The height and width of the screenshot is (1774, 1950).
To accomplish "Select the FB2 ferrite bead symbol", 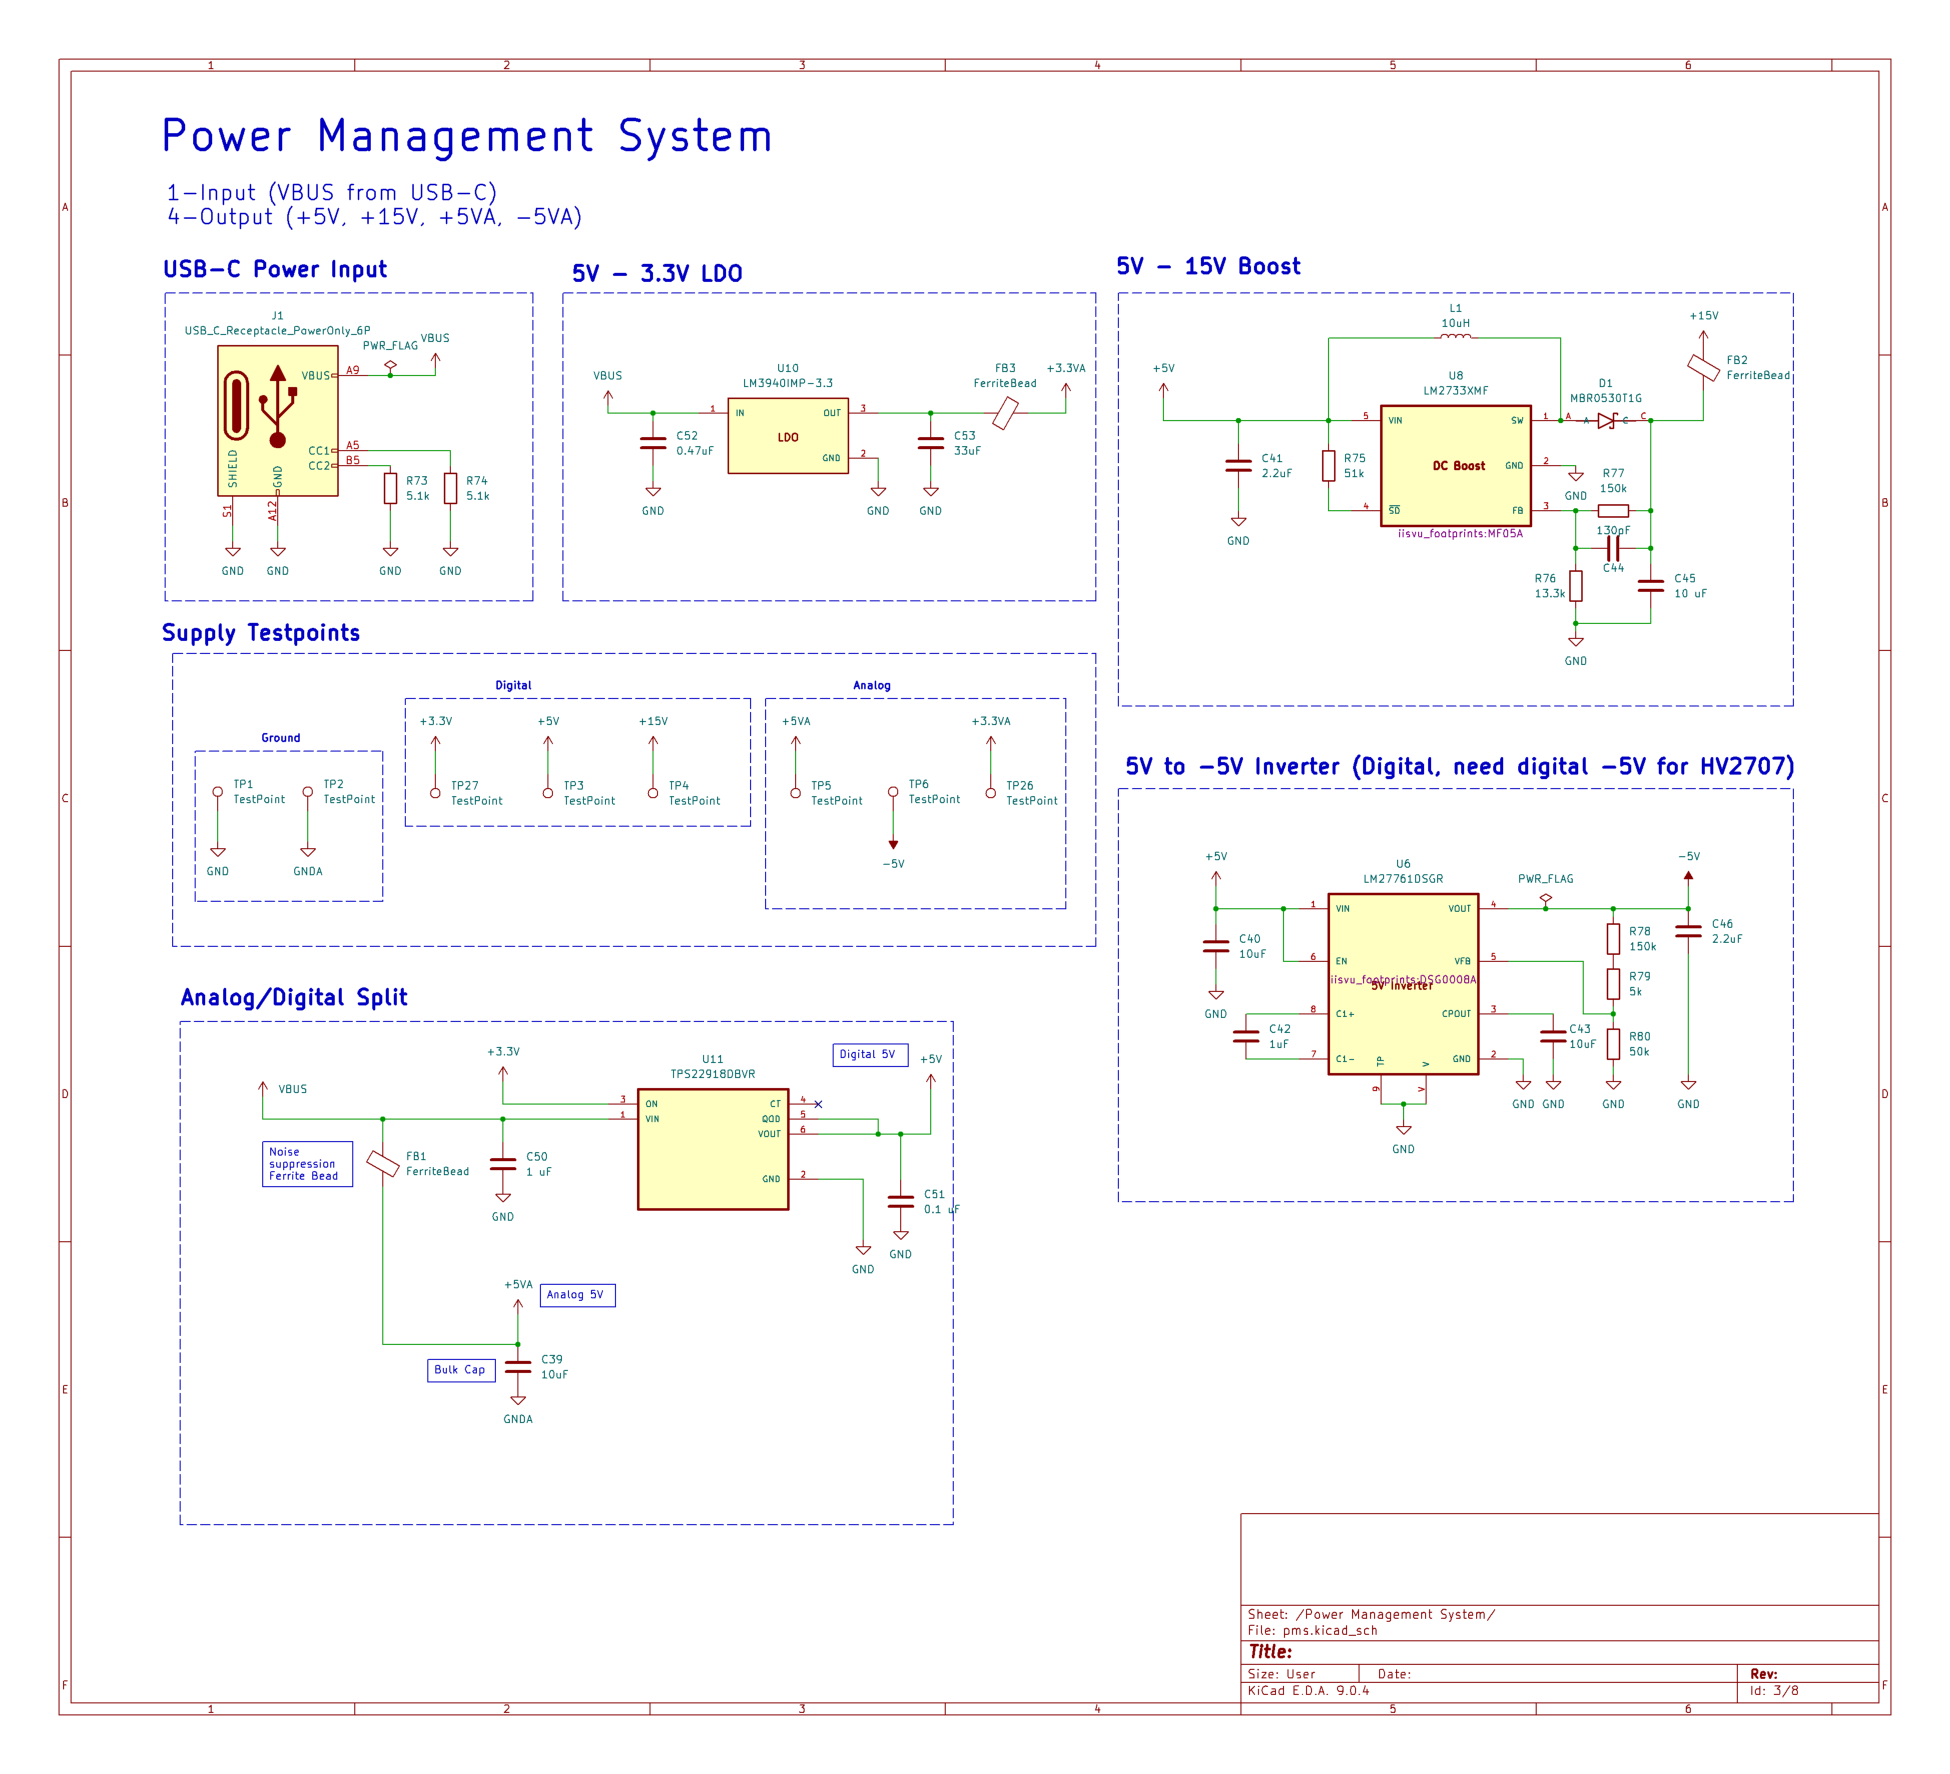I will click(1704, 367).
